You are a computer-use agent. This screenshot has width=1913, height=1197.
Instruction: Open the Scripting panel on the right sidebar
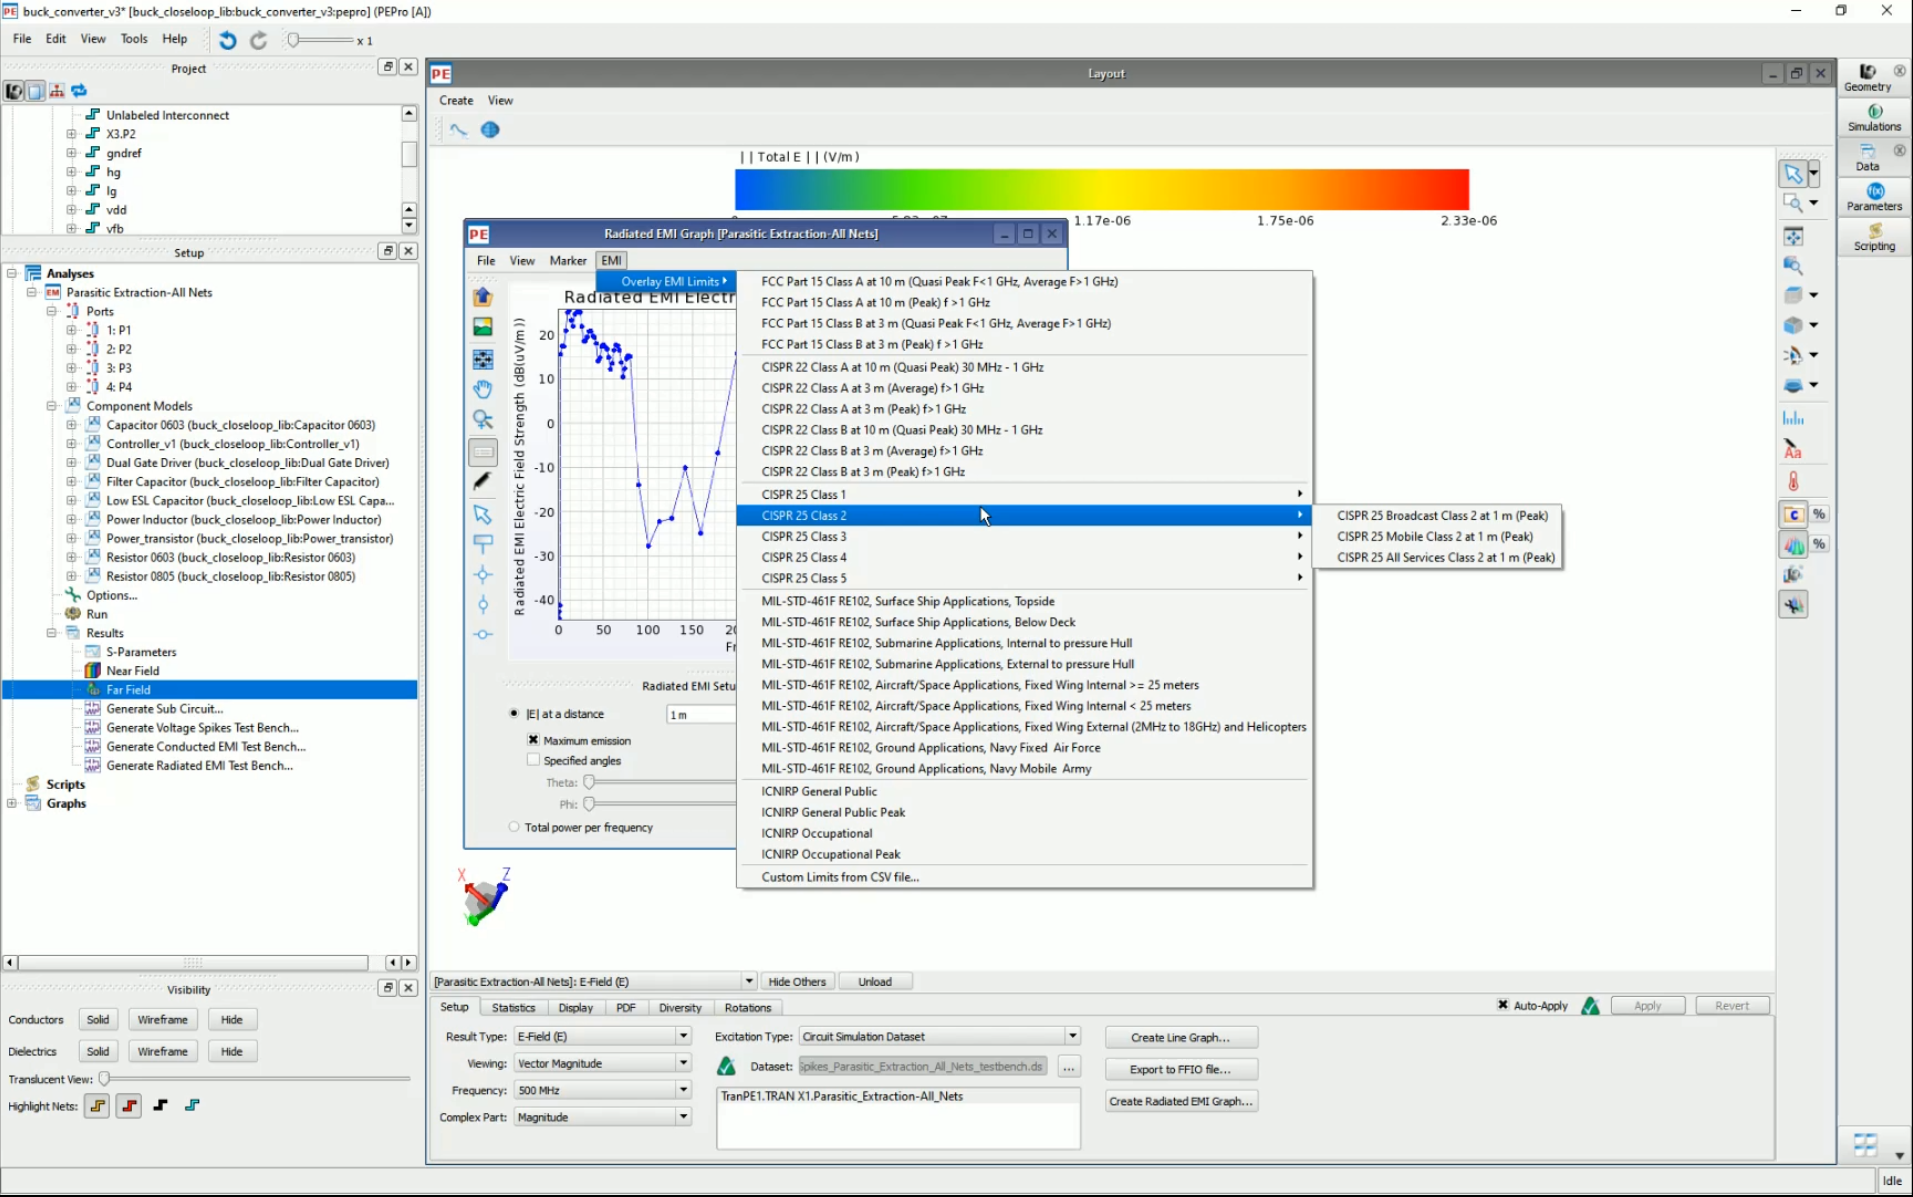tap(1873, 238)
